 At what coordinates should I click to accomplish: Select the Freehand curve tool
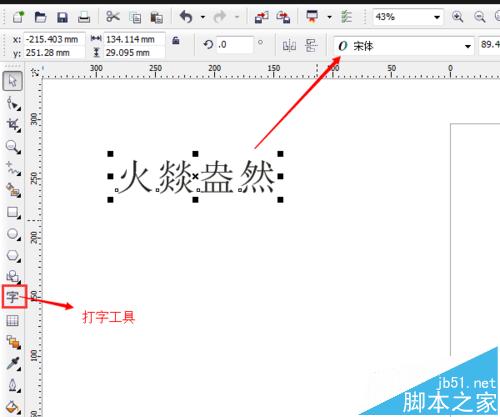13,169
